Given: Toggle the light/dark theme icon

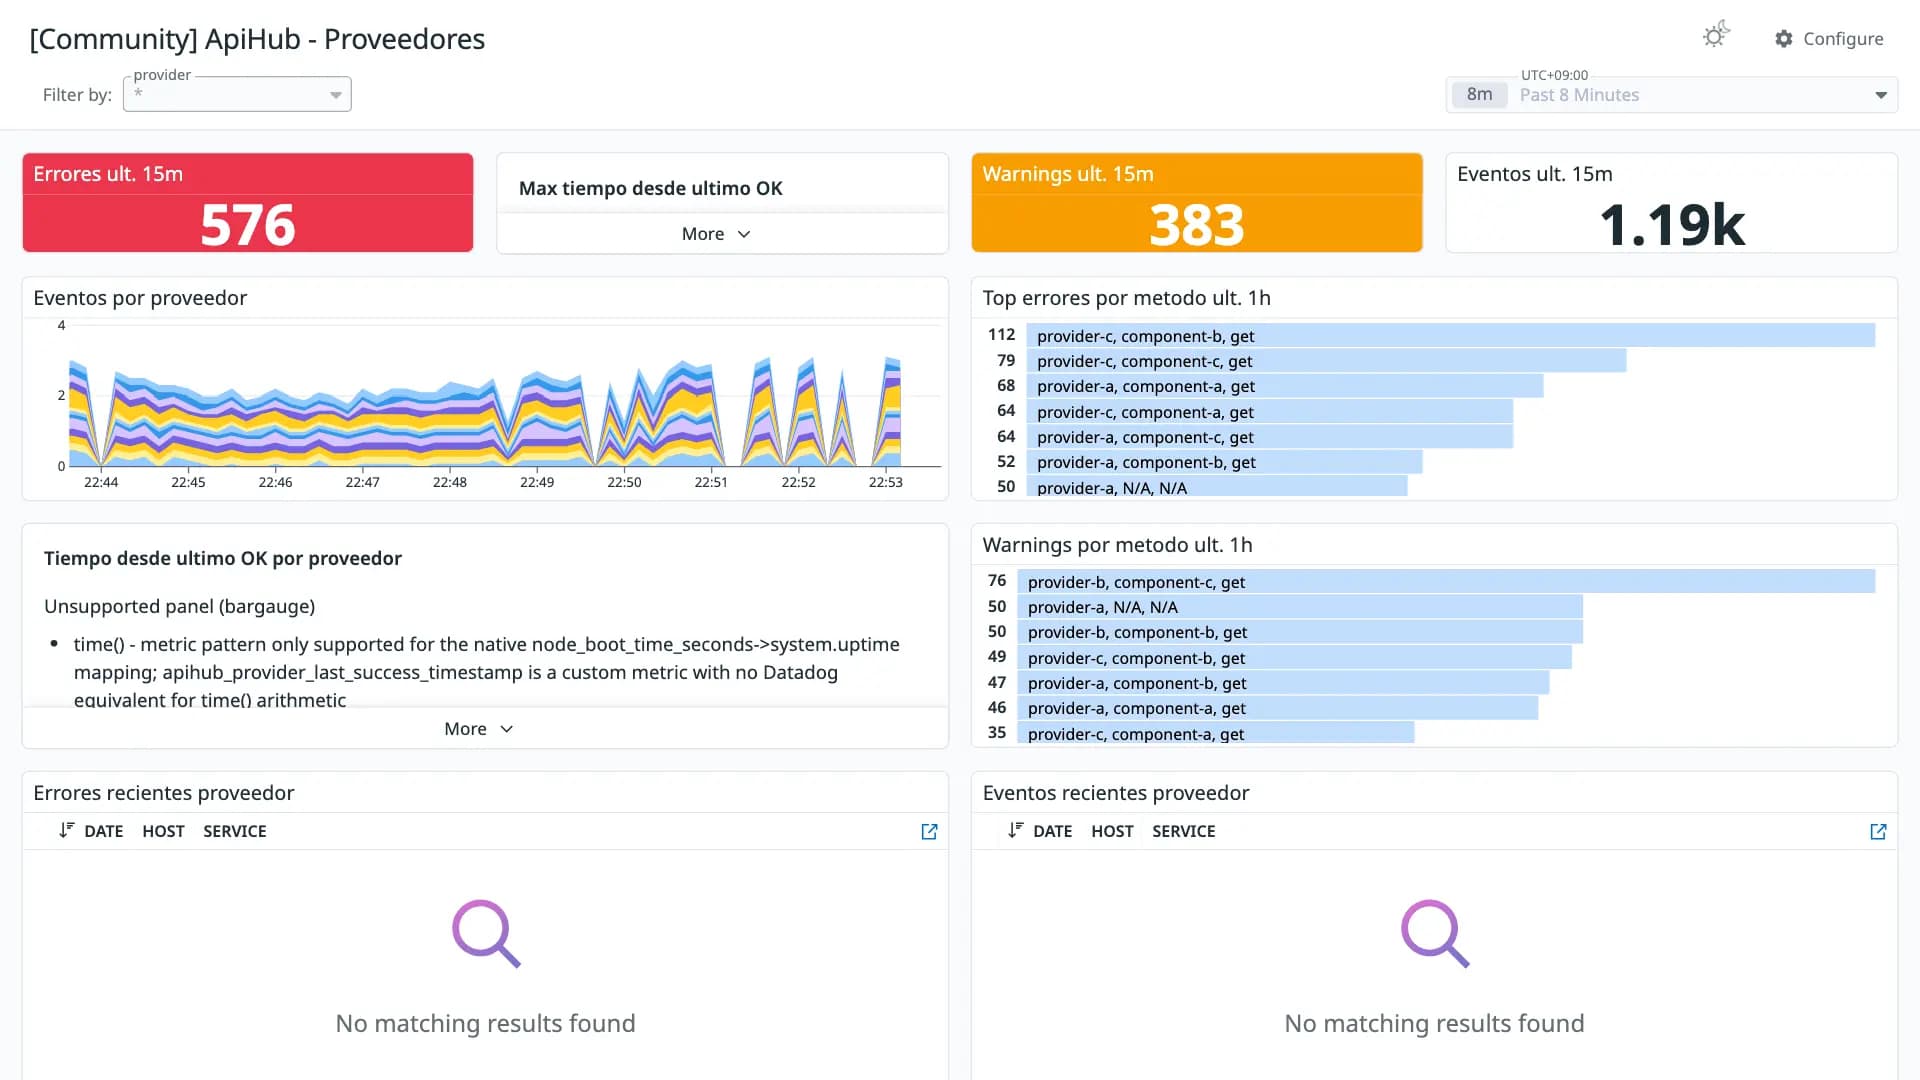Looking at the screenshot, I should [x=1716, y=36].
